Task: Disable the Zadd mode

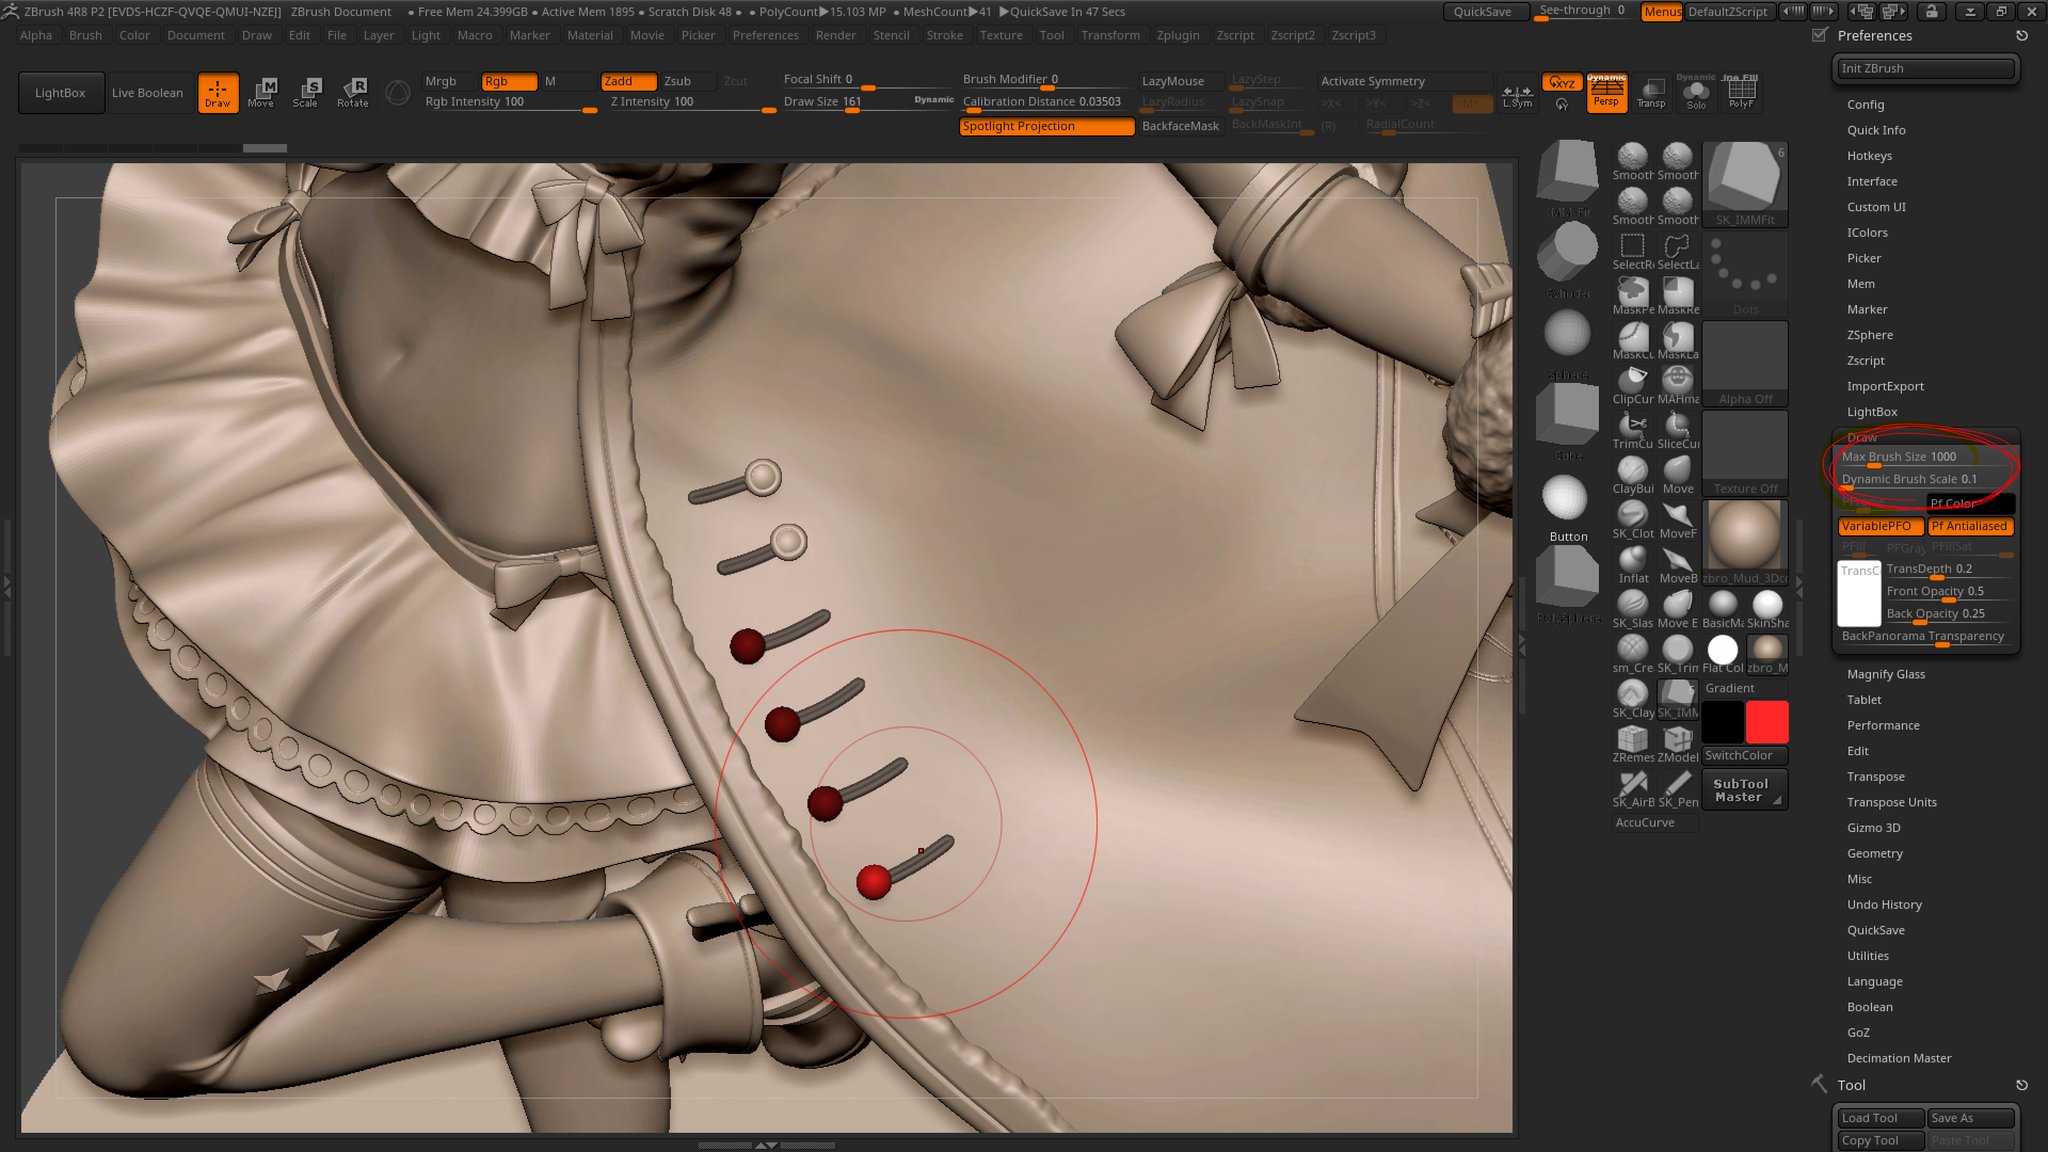Action: (x=628, y=81)
